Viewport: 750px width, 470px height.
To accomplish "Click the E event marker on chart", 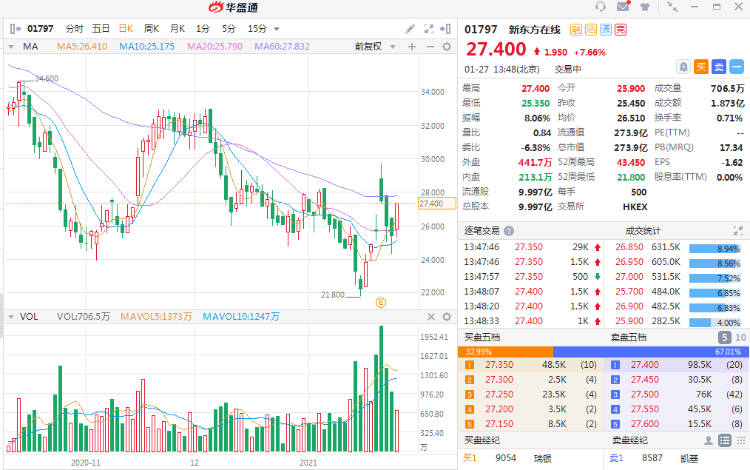I will coord(381,302).
